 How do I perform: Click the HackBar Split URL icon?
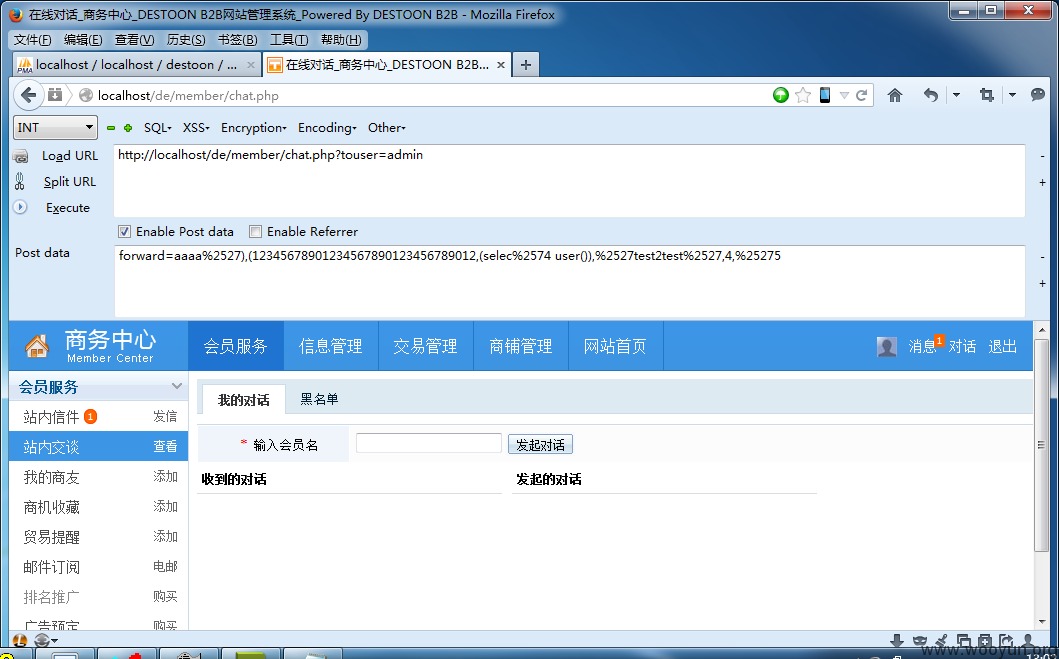click(20, 181)
